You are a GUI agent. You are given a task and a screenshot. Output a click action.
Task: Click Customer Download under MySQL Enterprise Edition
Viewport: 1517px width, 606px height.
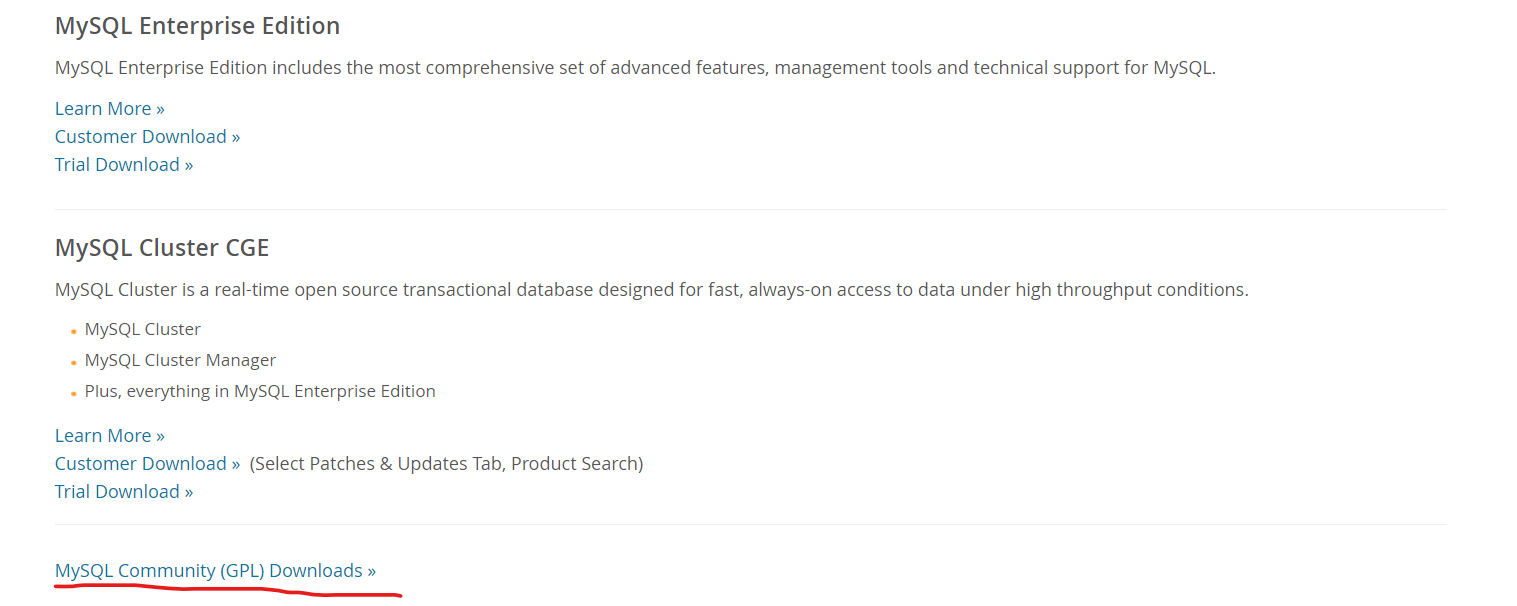click(x=147, y=136)
